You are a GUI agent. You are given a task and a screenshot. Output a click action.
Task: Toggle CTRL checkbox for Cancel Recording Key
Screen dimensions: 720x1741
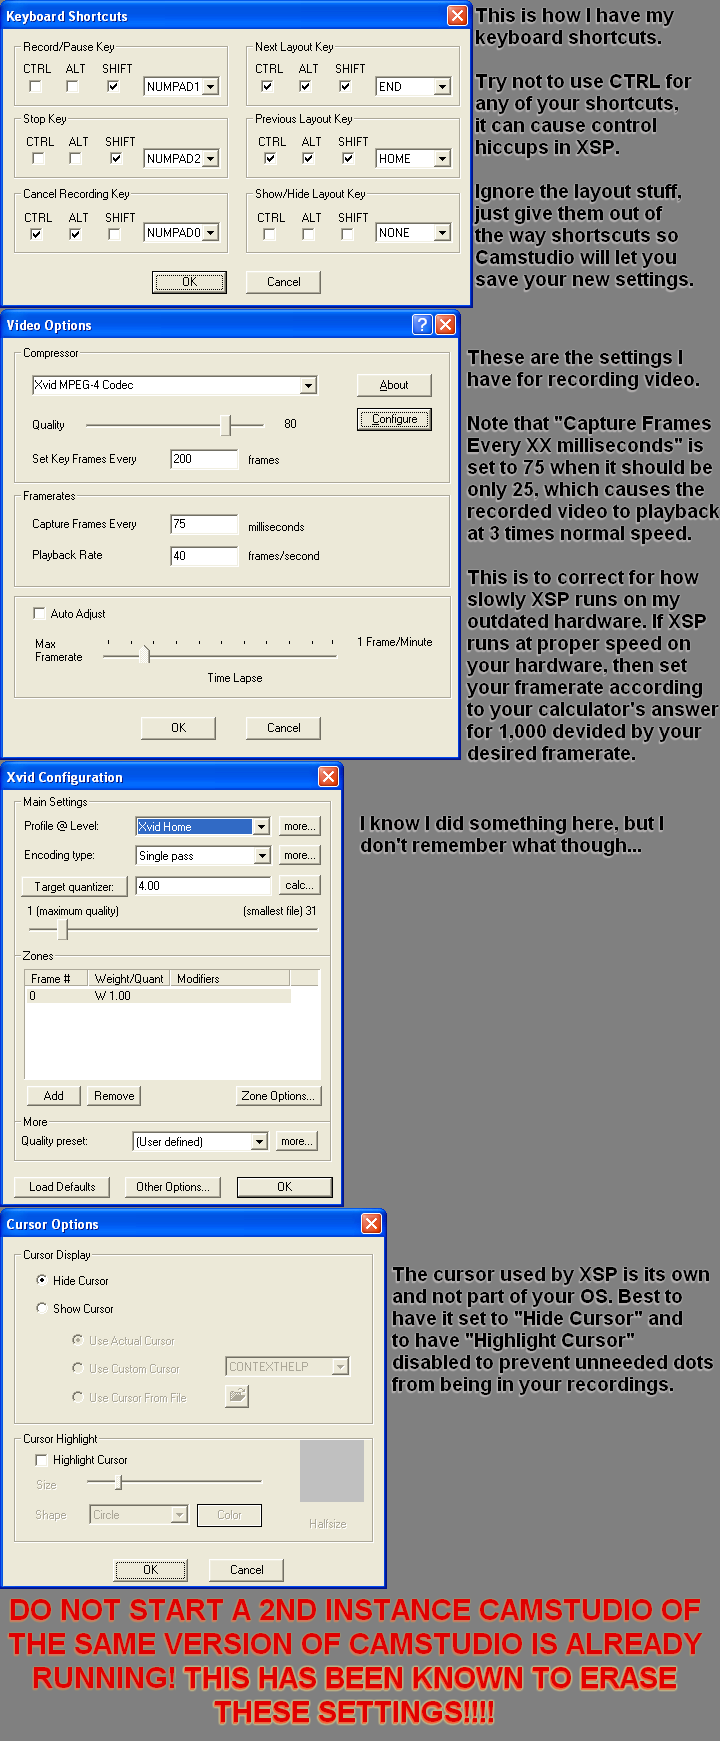click(x=36, y=234)
